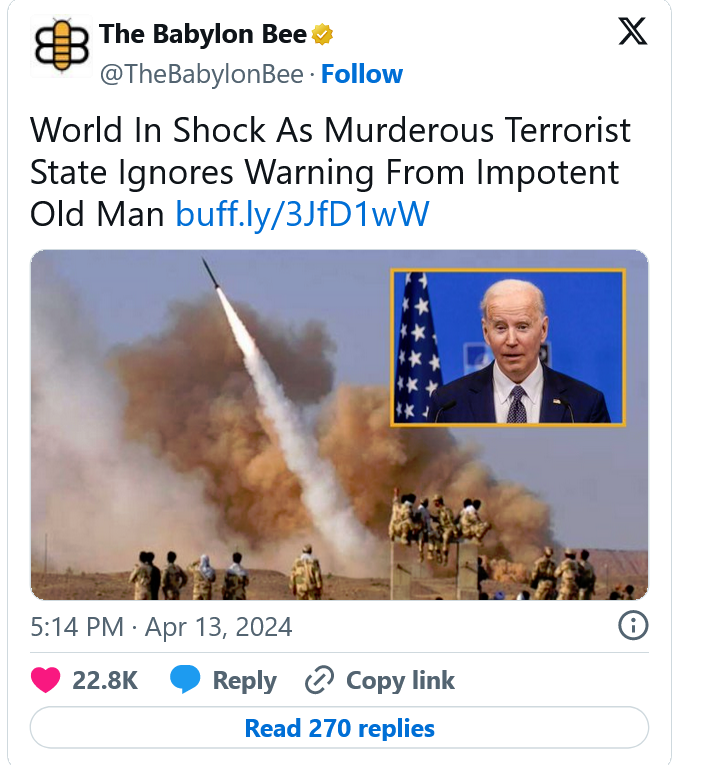Viewport: 721px width, 765px height.
Task: Follow The Babylon Bee account
Action: pyautogui.click(x=361, y=74)
